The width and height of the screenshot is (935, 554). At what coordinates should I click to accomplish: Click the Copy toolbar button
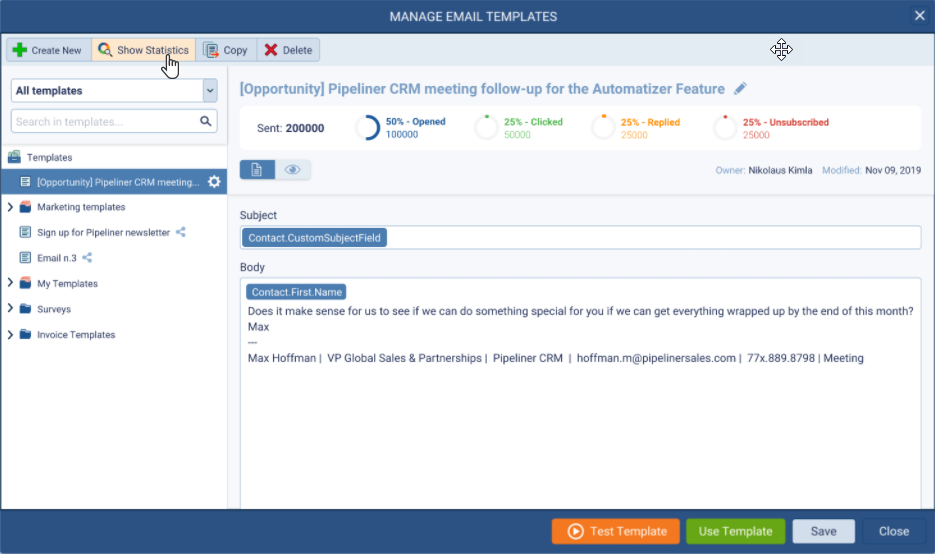225,50
